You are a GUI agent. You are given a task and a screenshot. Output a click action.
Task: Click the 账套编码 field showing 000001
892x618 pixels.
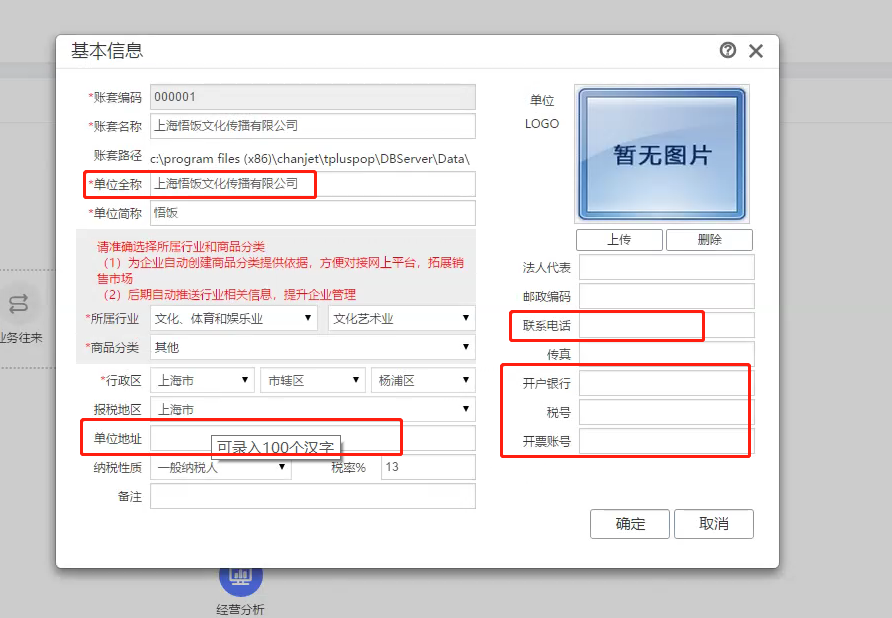[312, 97]
